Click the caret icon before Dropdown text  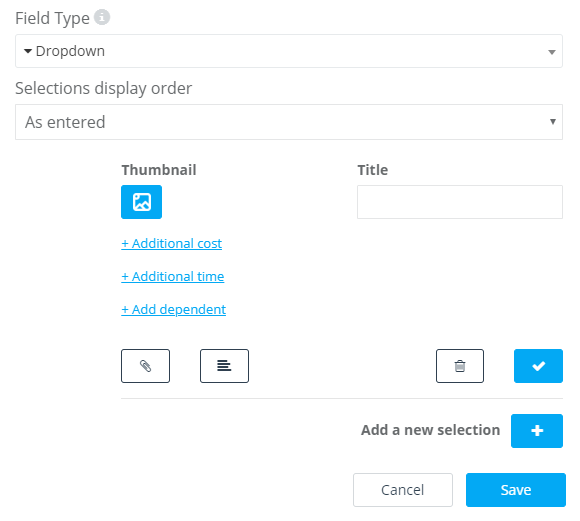28,51
